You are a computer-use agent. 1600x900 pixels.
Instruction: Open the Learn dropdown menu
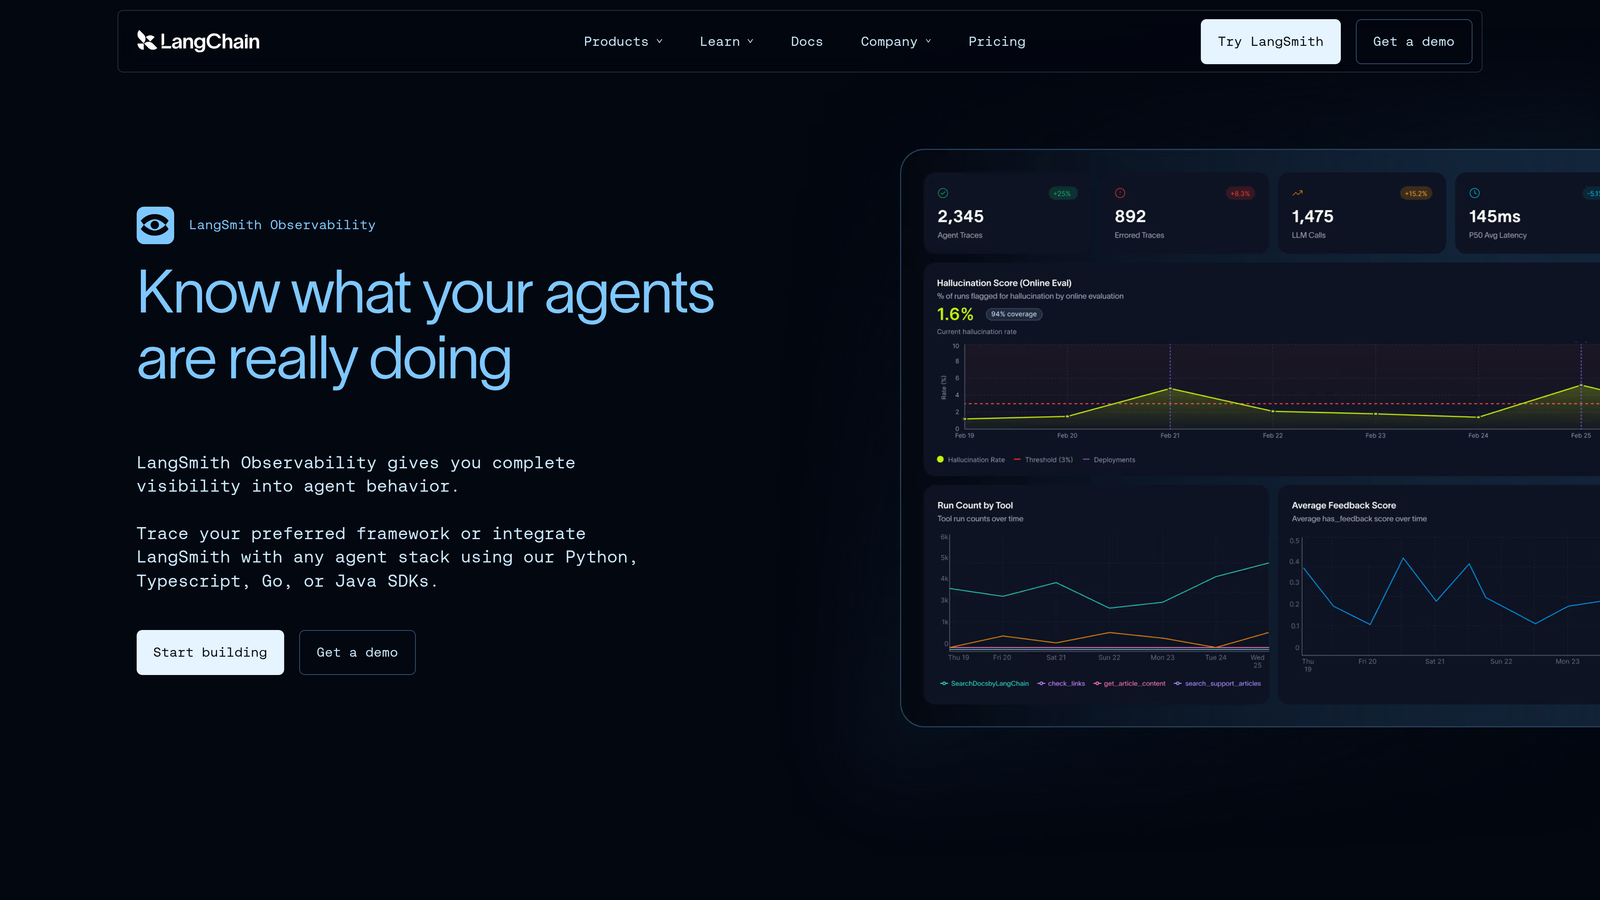tap(726, 41)
